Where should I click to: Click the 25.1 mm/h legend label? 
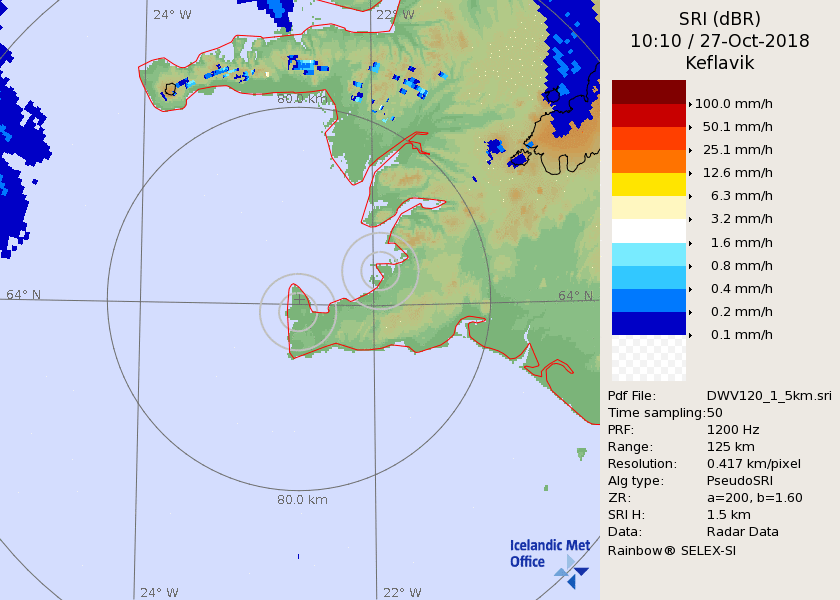tap(737, 150)
